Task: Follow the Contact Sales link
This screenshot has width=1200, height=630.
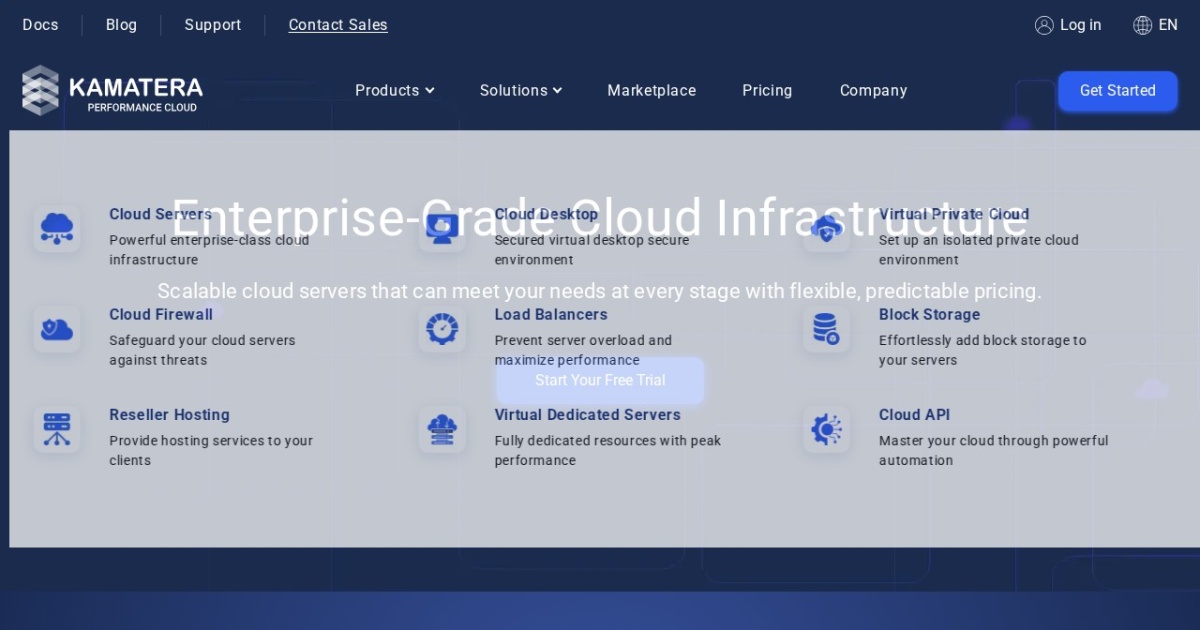Action: click(338, 25)
